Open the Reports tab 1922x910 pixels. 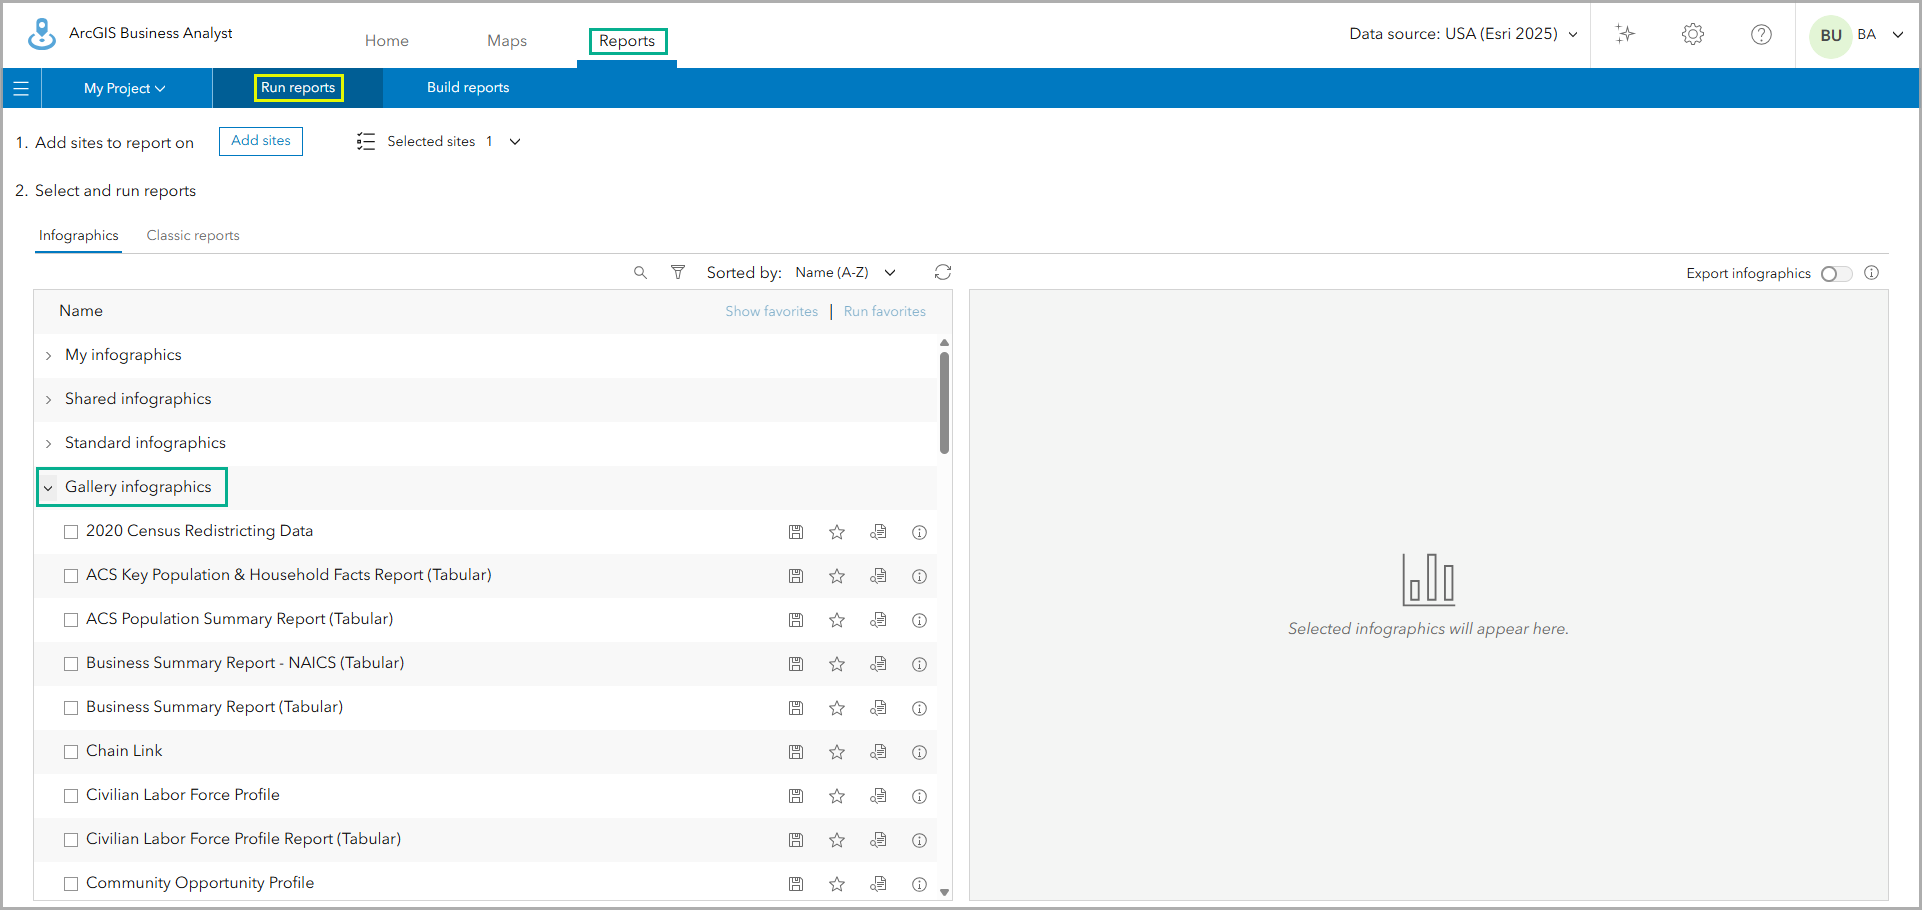tap(627, 41)
